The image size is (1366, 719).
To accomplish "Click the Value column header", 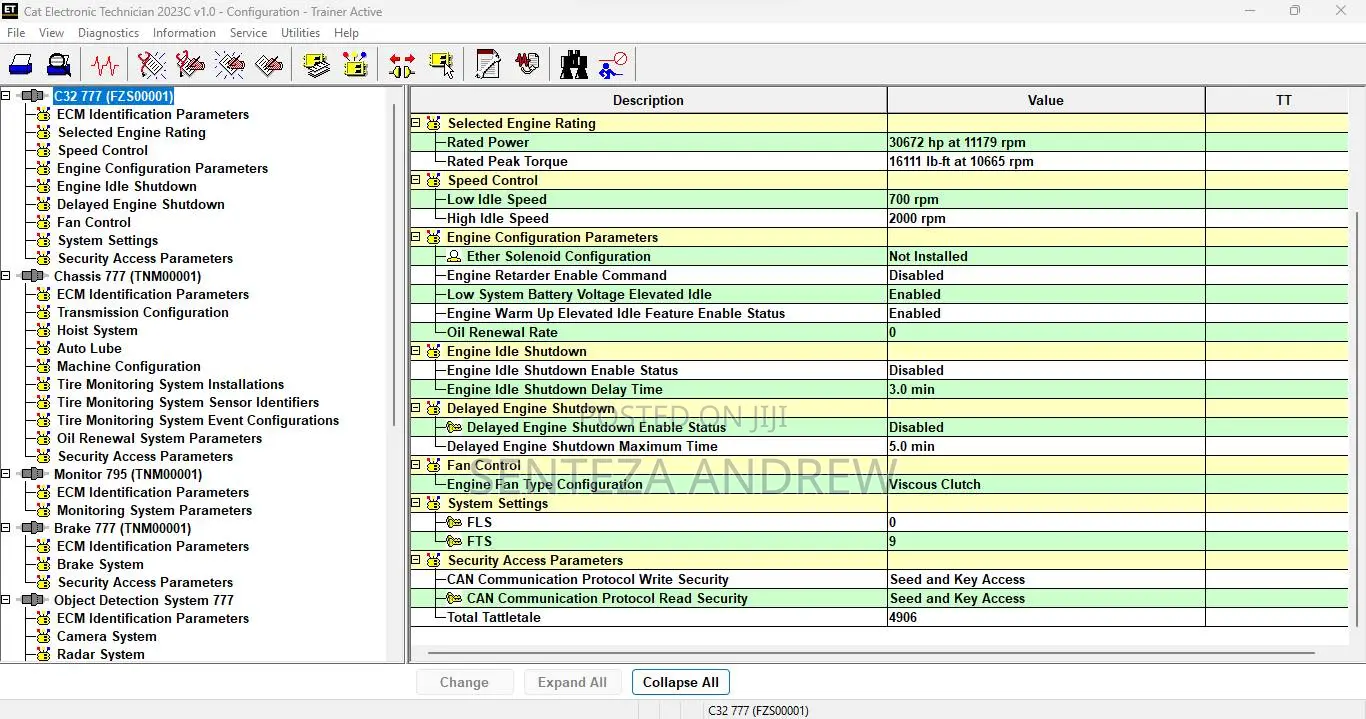I will click(x=1045, y=100).
